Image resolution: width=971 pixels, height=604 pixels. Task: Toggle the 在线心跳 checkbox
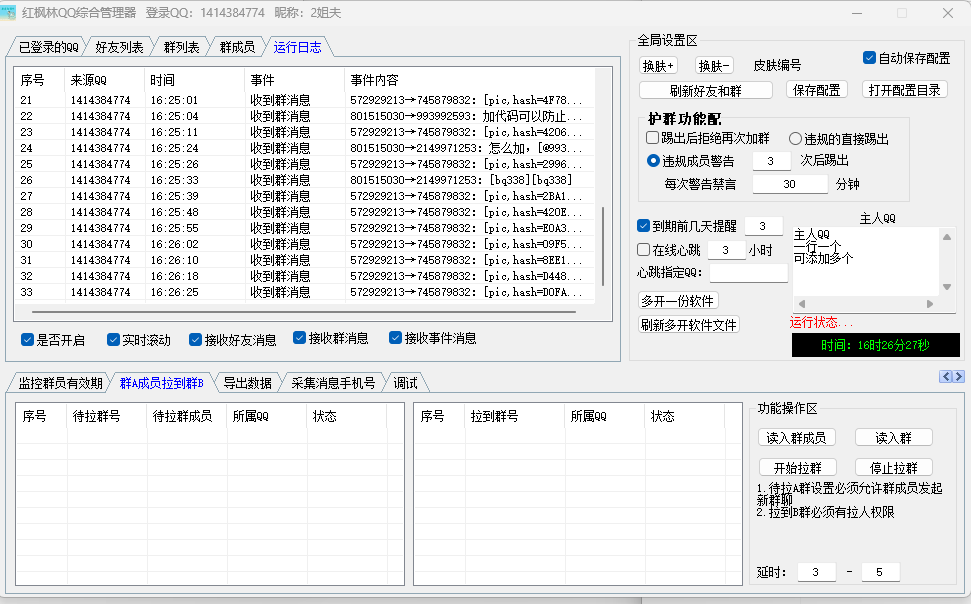pos(644,250)
